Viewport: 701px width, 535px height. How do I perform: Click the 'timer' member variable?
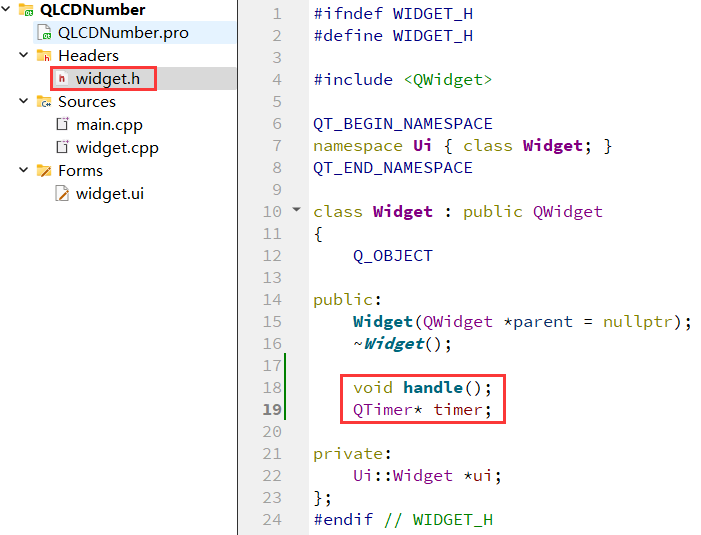tap(458, 409)
